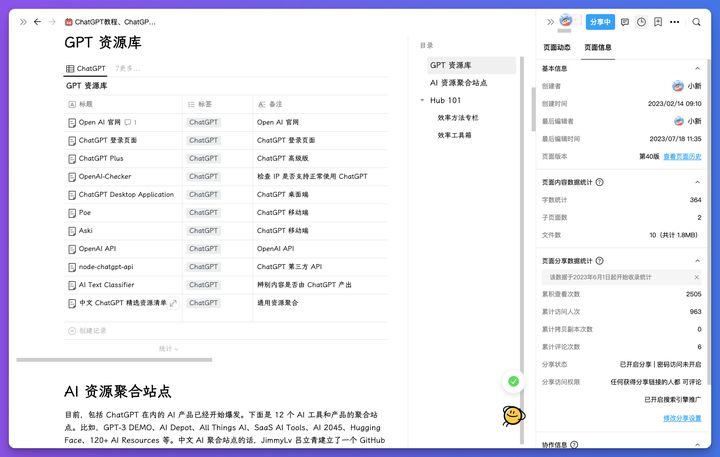The height and width of the screenshot is (457, 720).
Task: Collapse the 页面分享数据统计 section chevron
Action: pos(697,260)
